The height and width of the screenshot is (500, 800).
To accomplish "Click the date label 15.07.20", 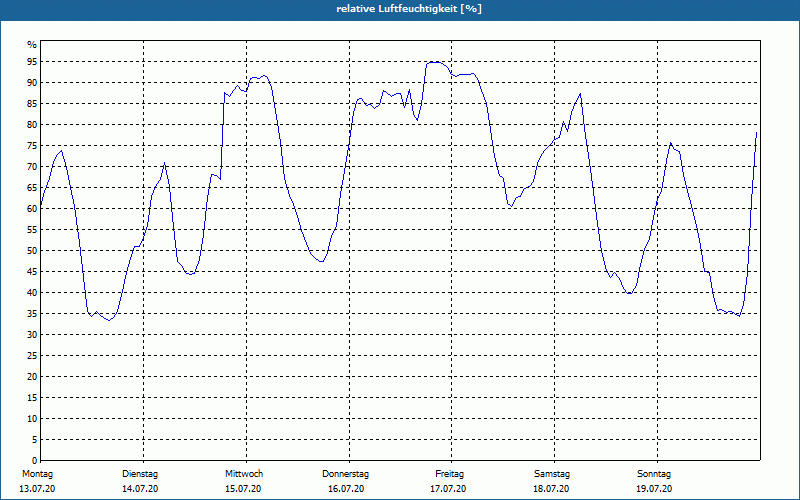I will pyautogui.click(x=243, y=489).
